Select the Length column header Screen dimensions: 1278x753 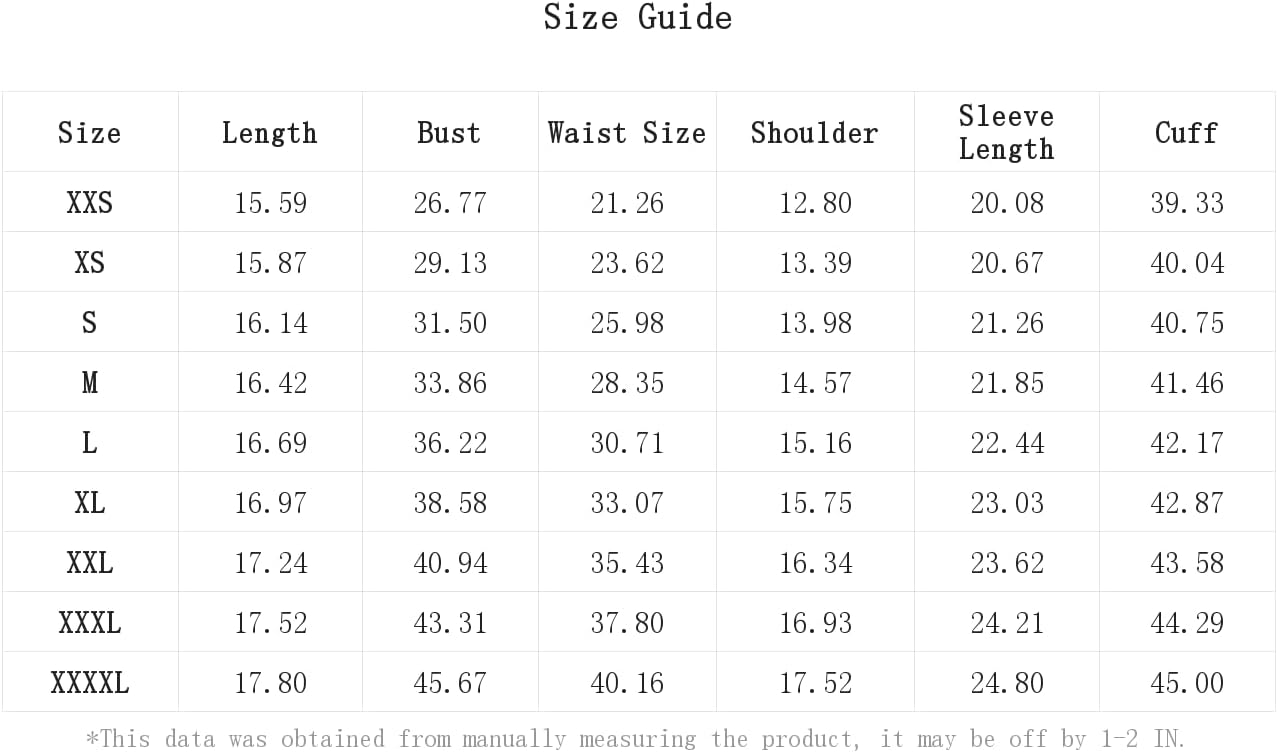pyautogui.click(x=270, y=133)
